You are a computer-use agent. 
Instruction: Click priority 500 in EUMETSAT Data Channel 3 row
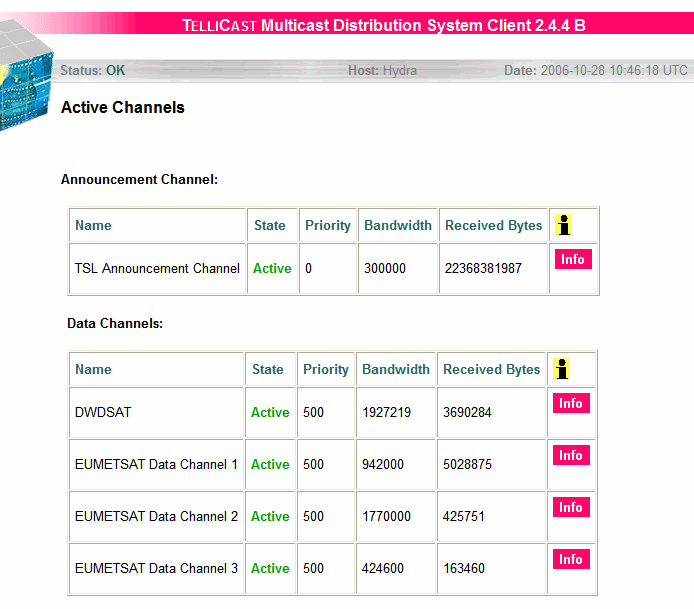tap(313, 568)
